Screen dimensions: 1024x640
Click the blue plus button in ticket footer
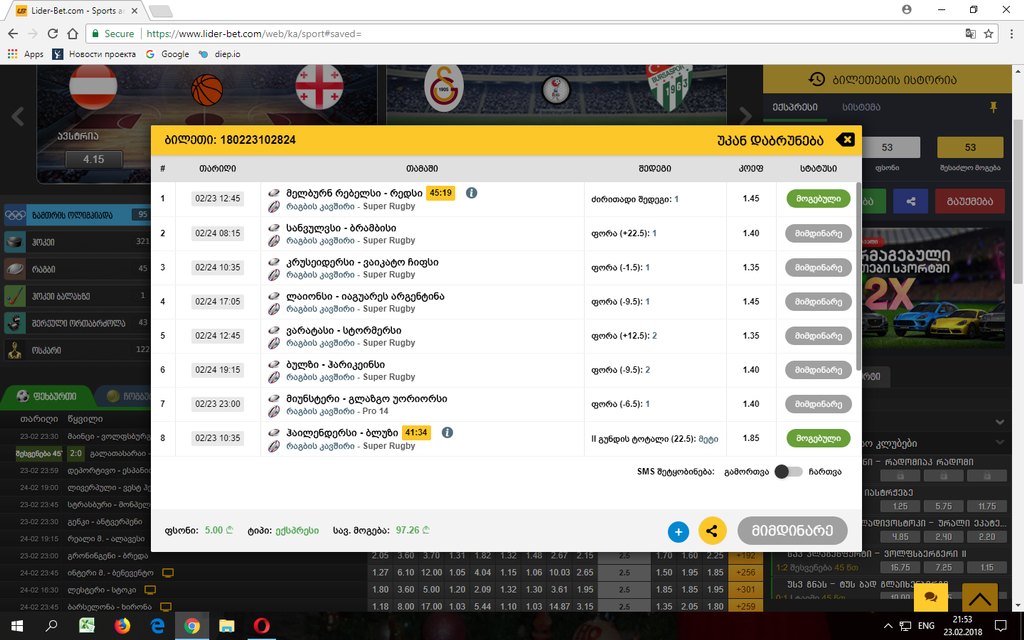pyautogui.click(x=679, y=532)
